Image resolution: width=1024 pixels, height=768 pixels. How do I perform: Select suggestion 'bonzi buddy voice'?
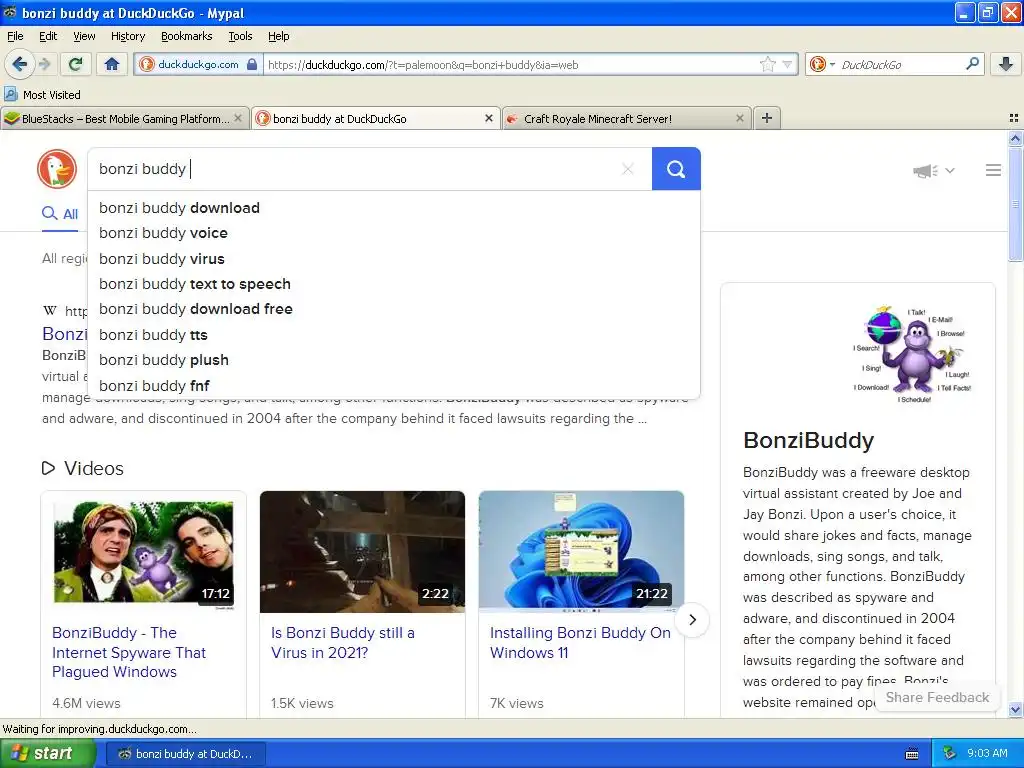point(394,233)
